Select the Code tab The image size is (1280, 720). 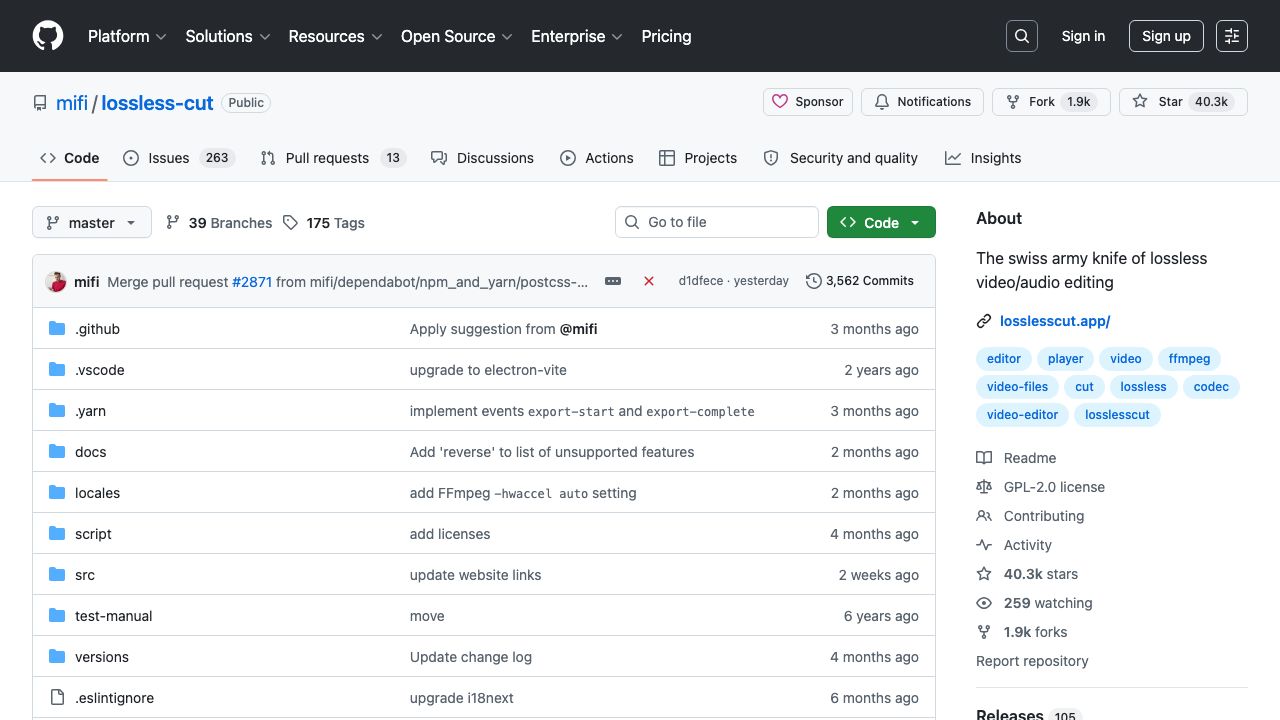[x=70, y=158]
